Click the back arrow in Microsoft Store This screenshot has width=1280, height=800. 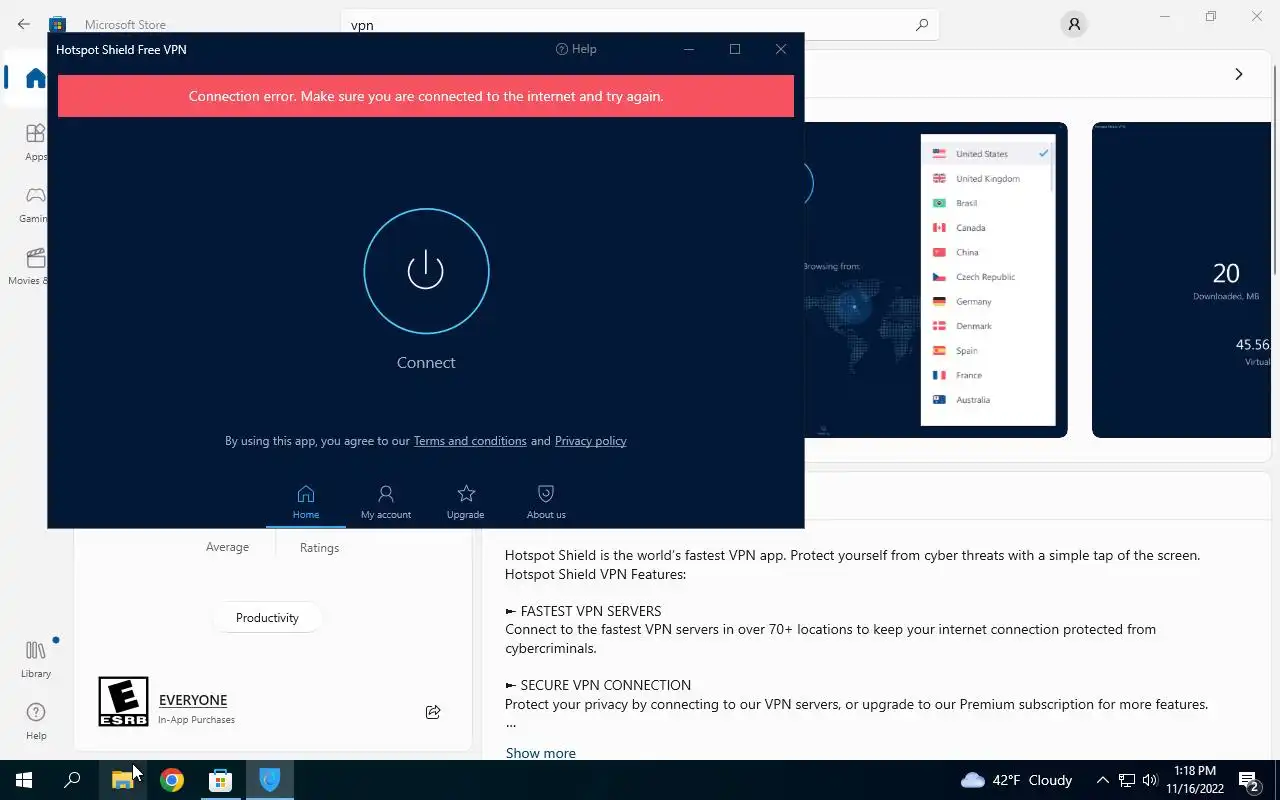pyautogui.click(x=24, y=24)
